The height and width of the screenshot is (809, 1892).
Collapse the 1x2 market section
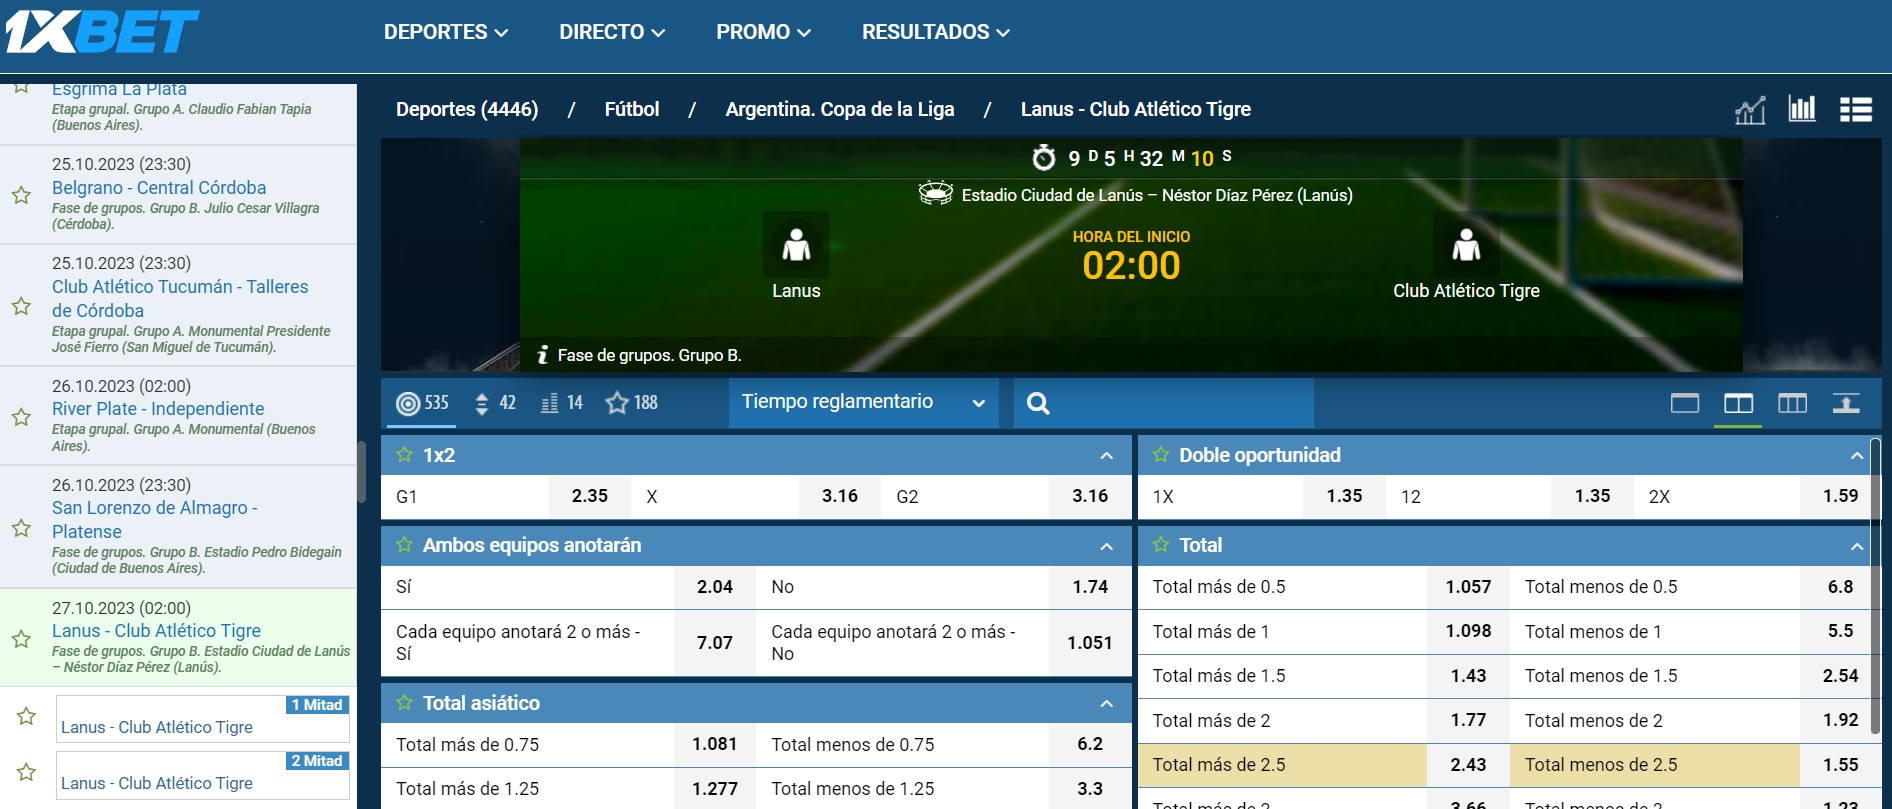pos(1106,456)
